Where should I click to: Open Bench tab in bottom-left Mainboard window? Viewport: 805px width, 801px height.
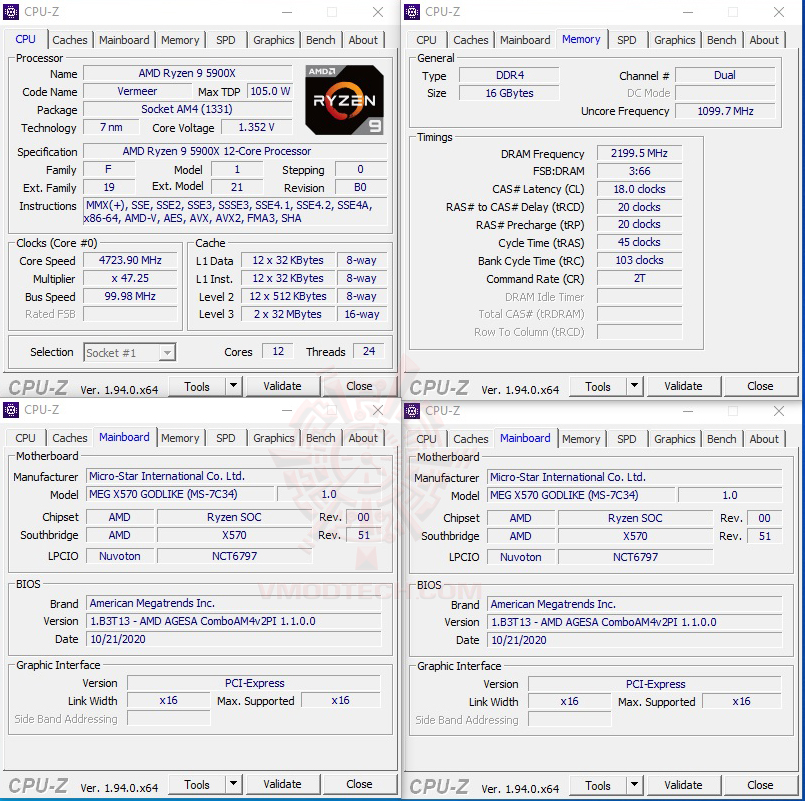click(321, 438)
